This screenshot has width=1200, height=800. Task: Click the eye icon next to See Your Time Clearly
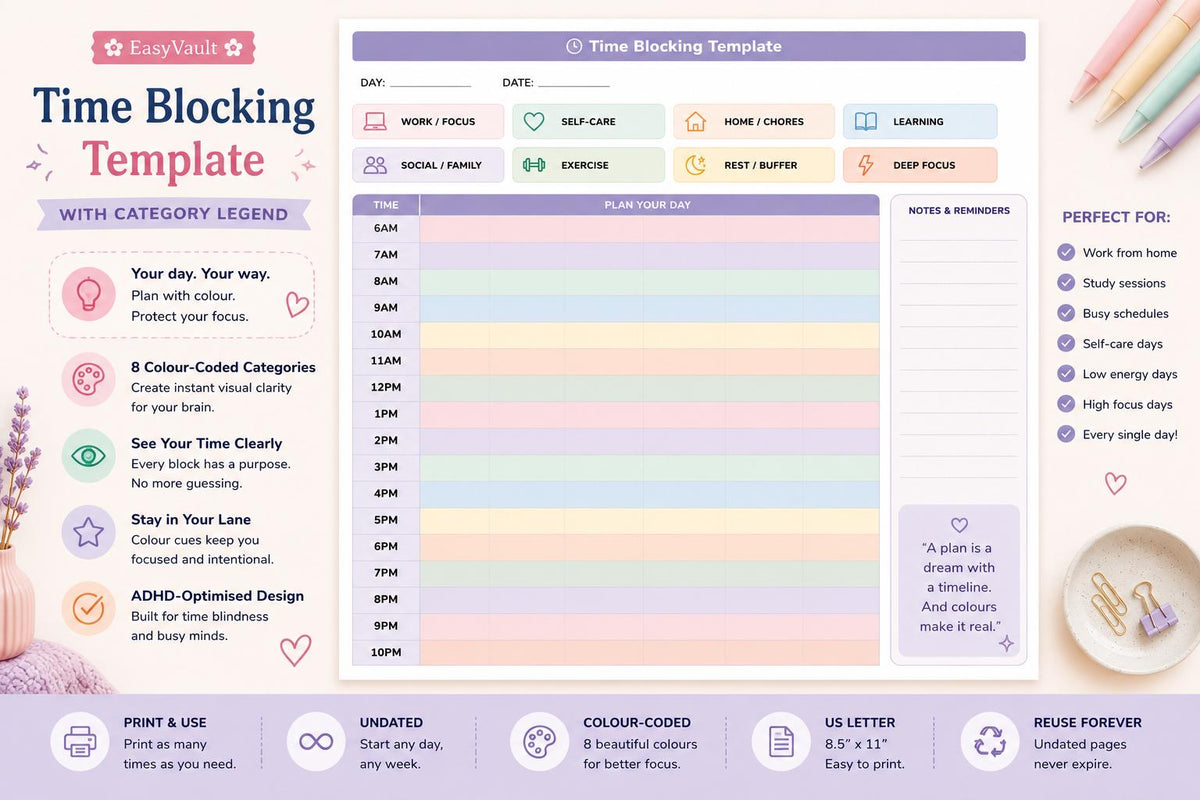(x=88, y=456)
